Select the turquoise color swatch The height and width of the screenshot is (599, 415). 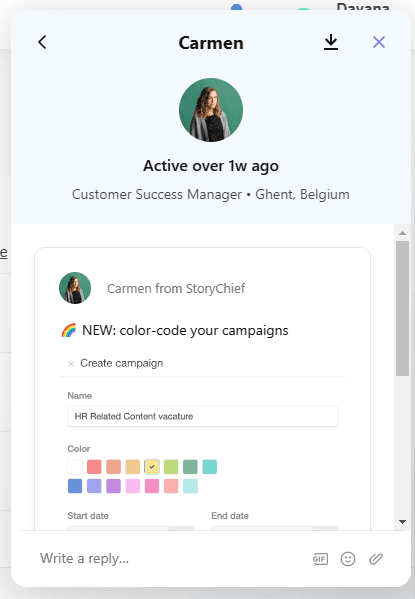[x=209, y=467]
